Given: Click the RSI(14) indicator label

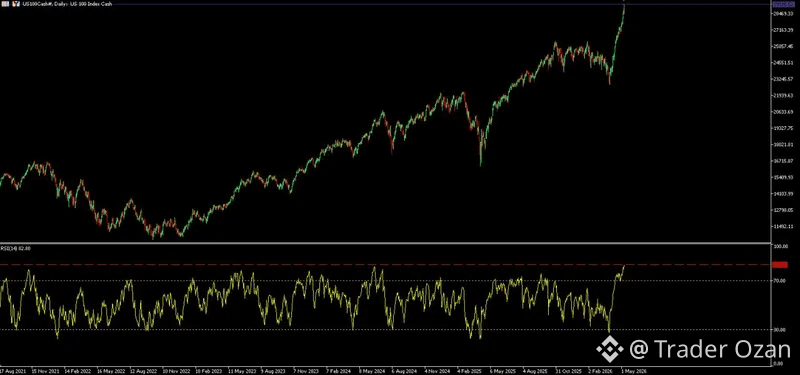Looking at the screenshot, I should coord(16,248).
